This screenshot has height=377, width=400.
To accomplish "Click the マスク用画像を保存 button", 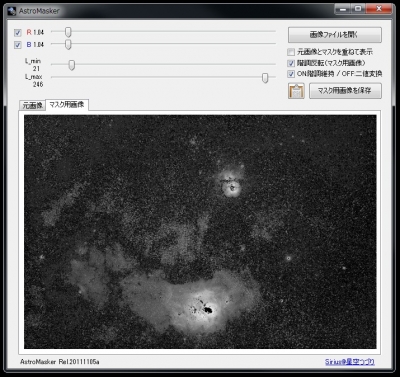I will 345,91.
